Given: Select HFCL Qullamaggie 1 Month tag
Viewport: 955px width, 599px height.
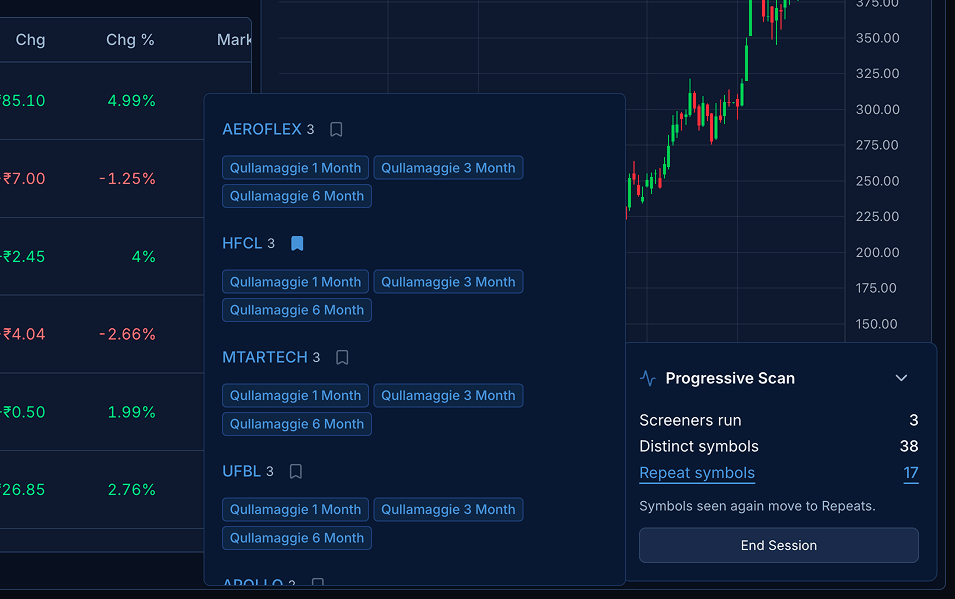Looking at the screenshot, I should tap(295, 282).
